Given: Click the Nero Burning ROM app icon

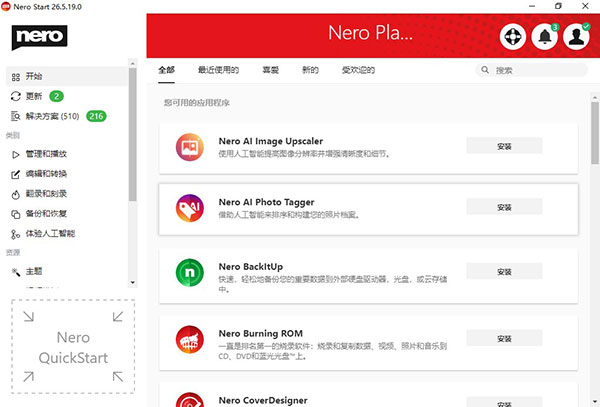Looking at the screenshot, I should pyautogui.click(x=190, y=339).
